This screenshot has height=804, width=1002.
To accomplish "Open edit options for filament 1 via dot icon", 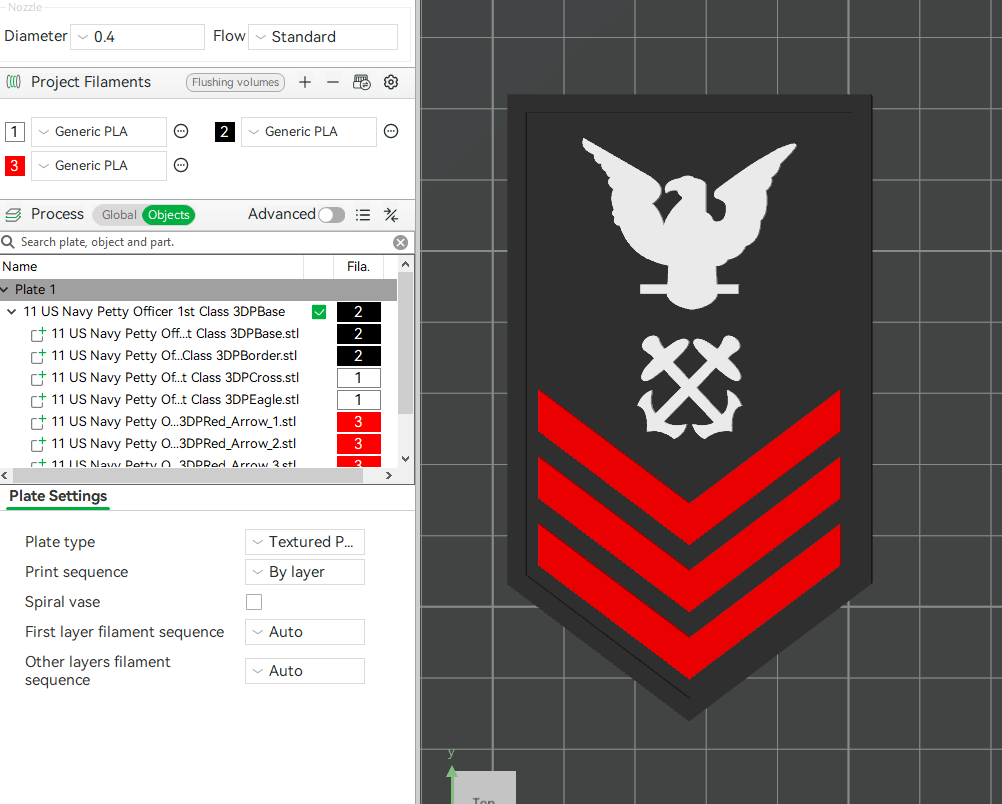I will (x=181, y=131).
